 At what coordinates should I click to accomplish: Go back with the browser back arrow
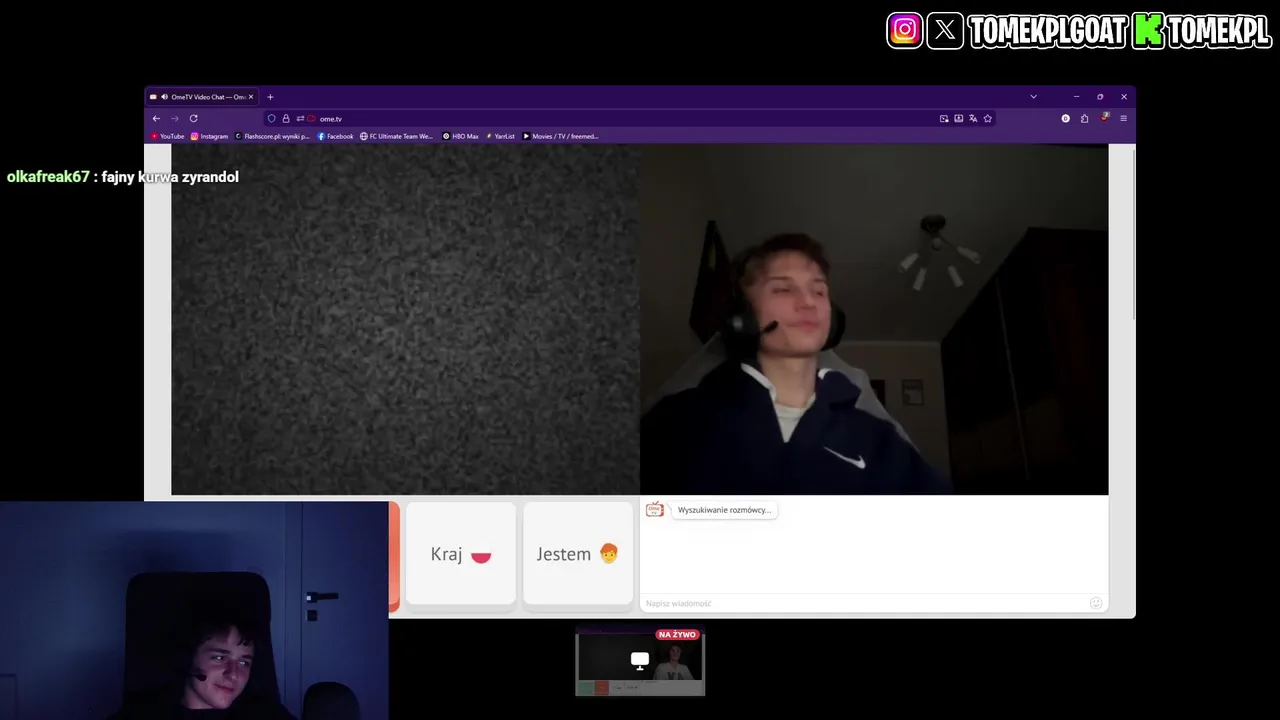(x=156, y=118)
